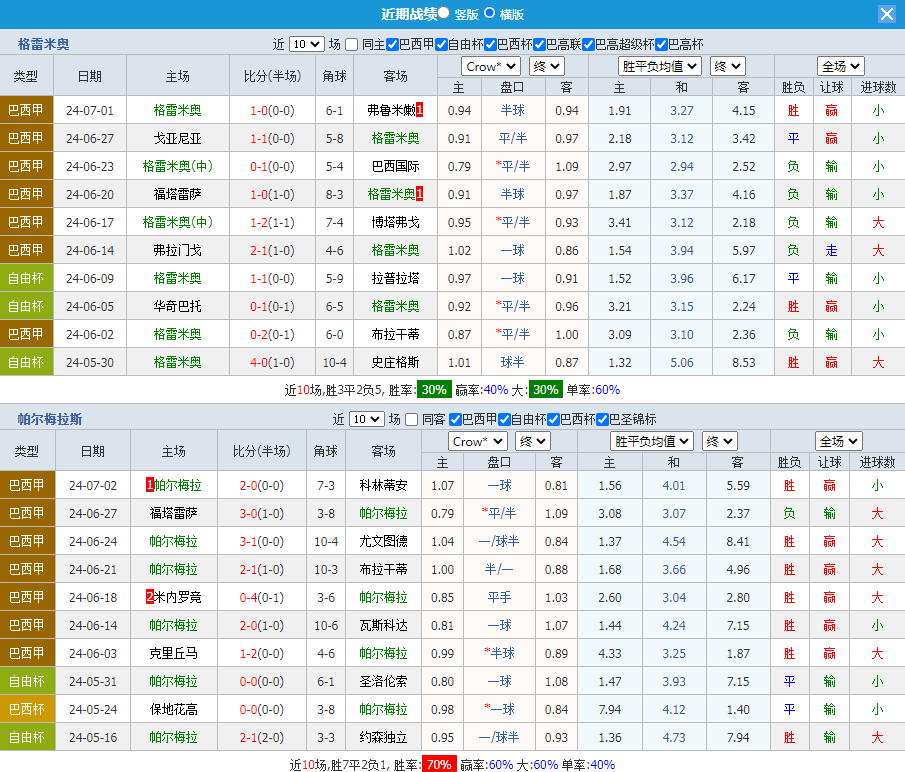Open the home team 戈亚尼亚 link
This screenshot has width=905, height=772.
click(177, 138)
